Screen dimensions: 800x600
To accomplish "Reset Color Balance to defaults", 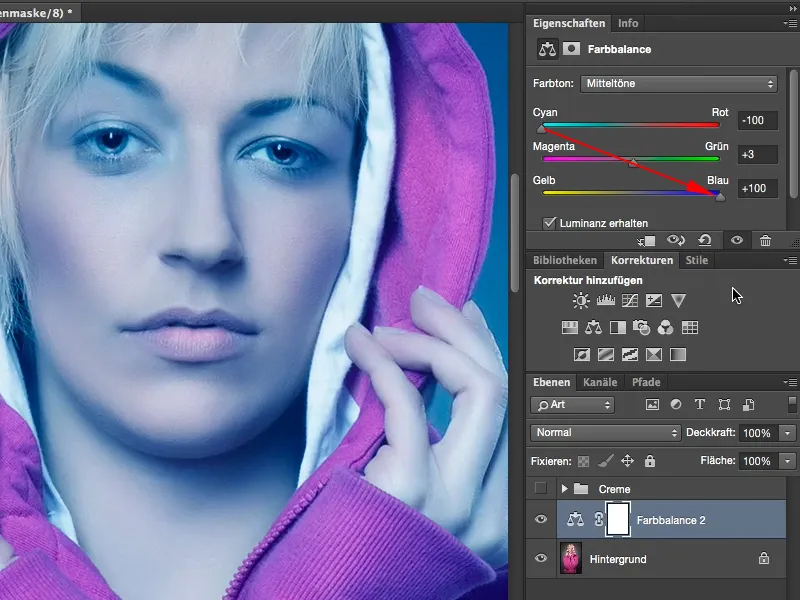I will point(704,240).
